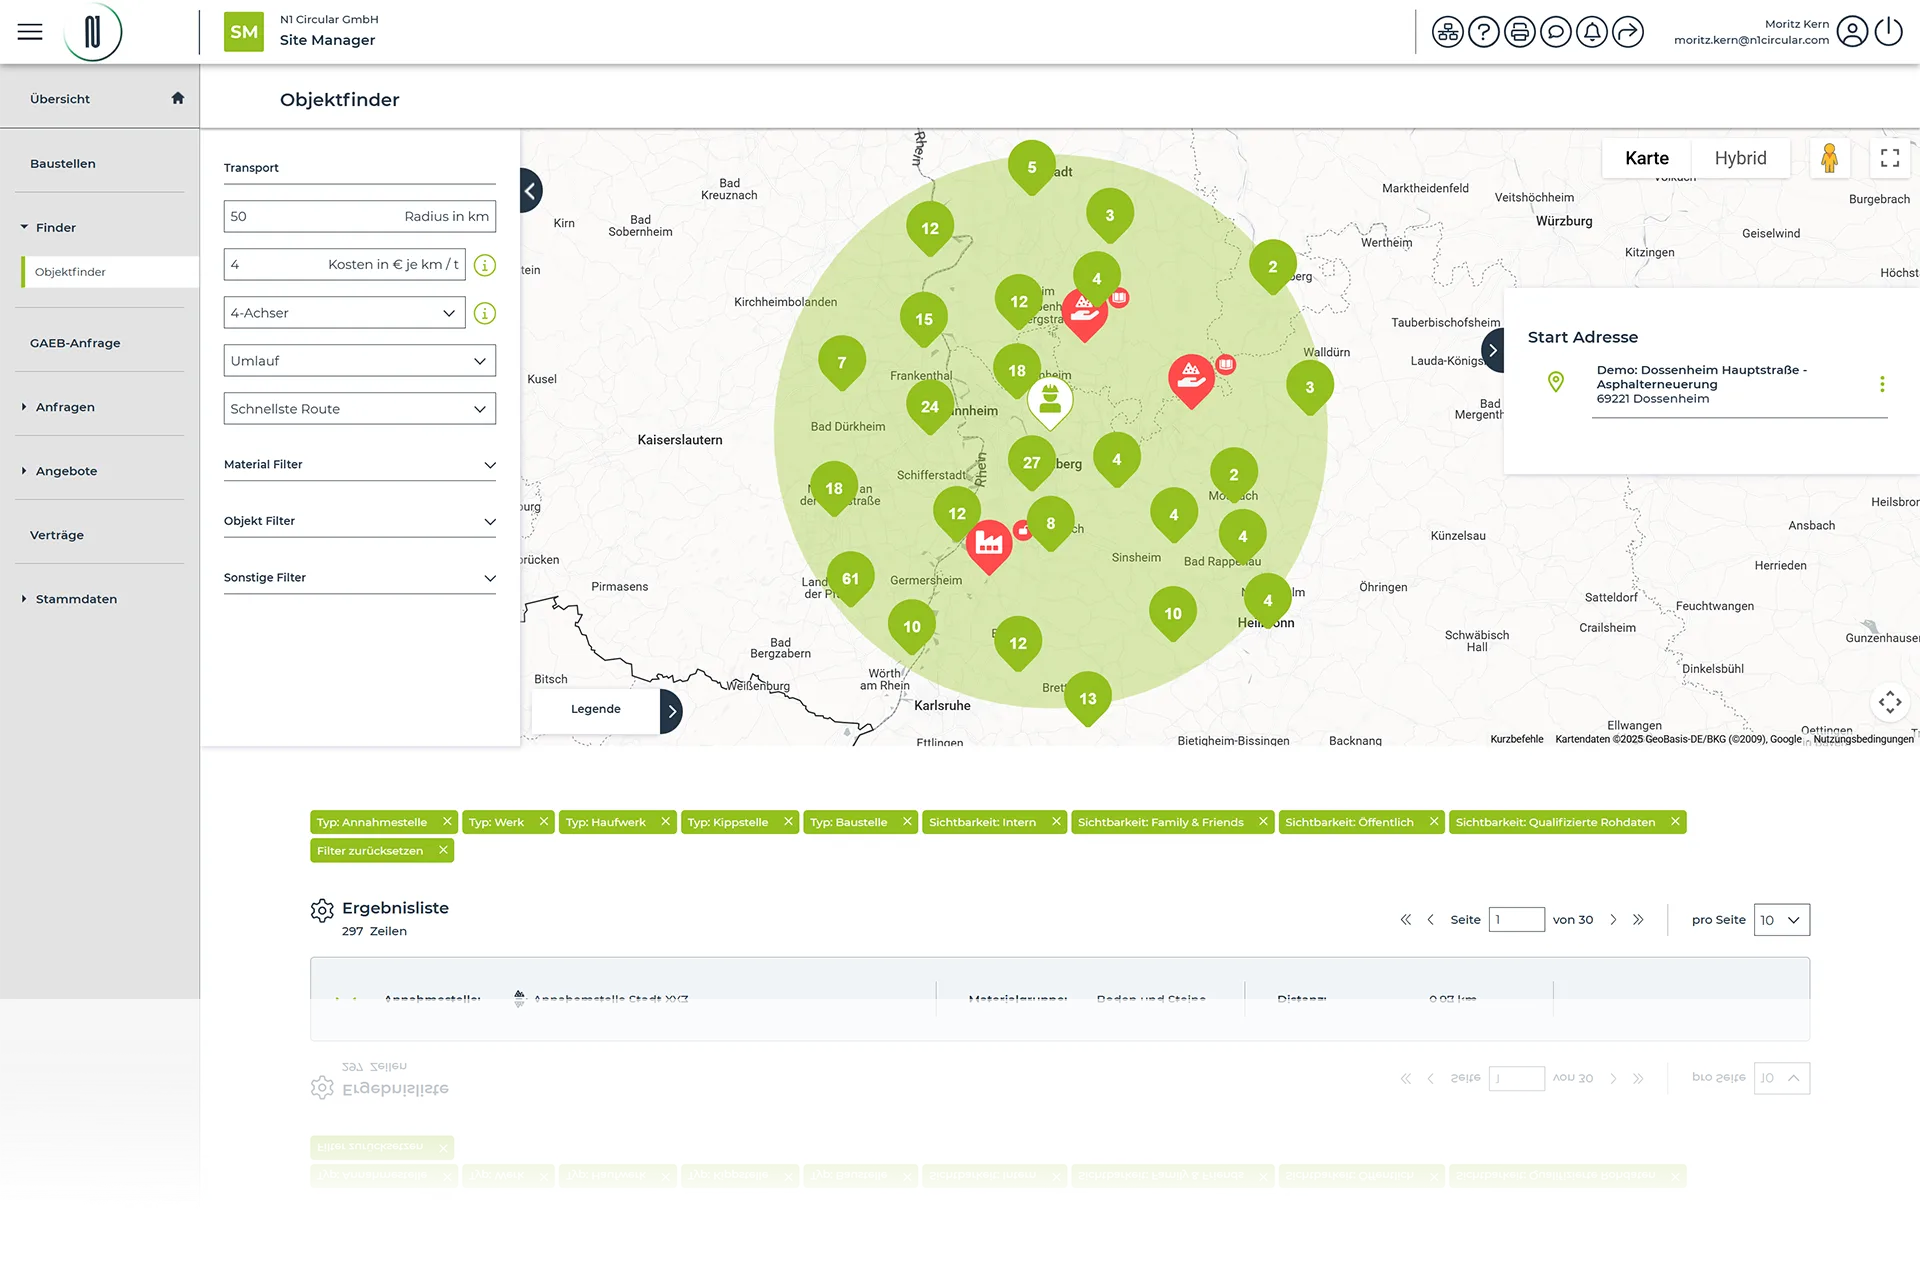The image size is (1920, 1277).
Task: Collapse the Start Adresse panel arrow
Action: (1493, 351)
